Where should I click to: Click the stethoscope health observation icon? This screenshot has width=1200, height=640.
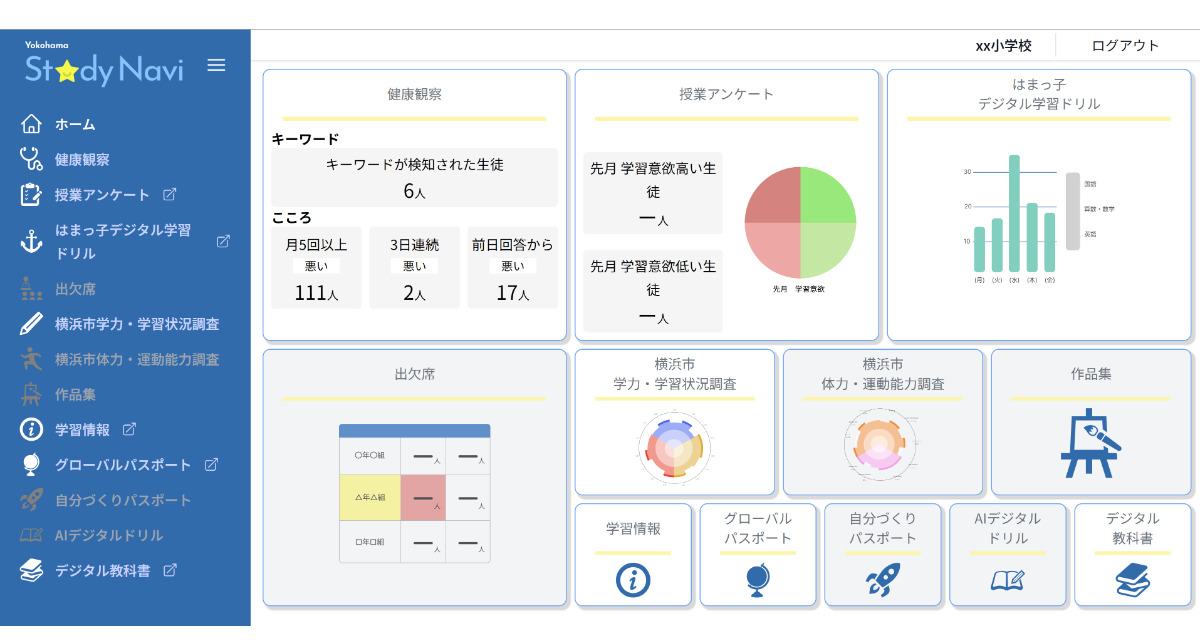31,159
